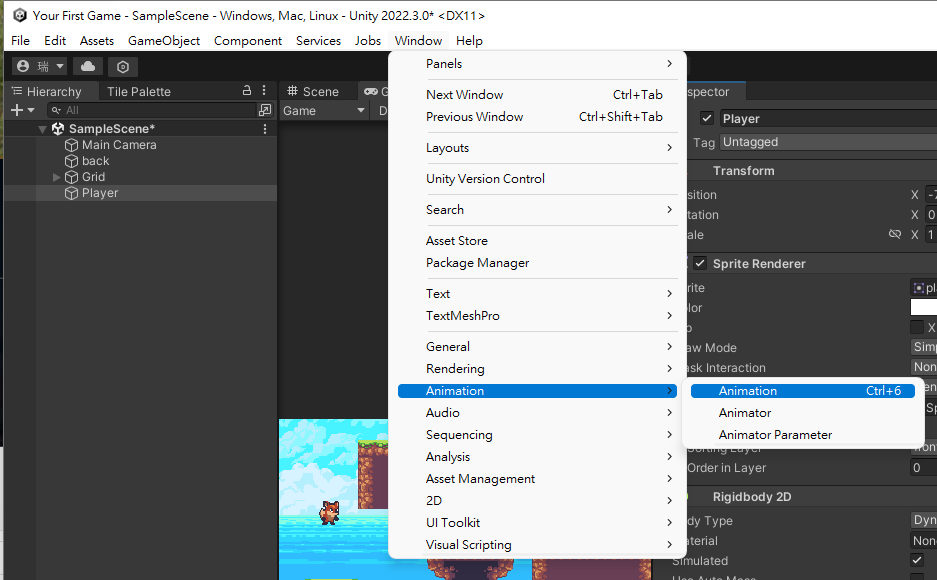The height and width of the screenshot is (580, 937).
Task: Open the UI Toolkit submenu
Action: (537, 523)
